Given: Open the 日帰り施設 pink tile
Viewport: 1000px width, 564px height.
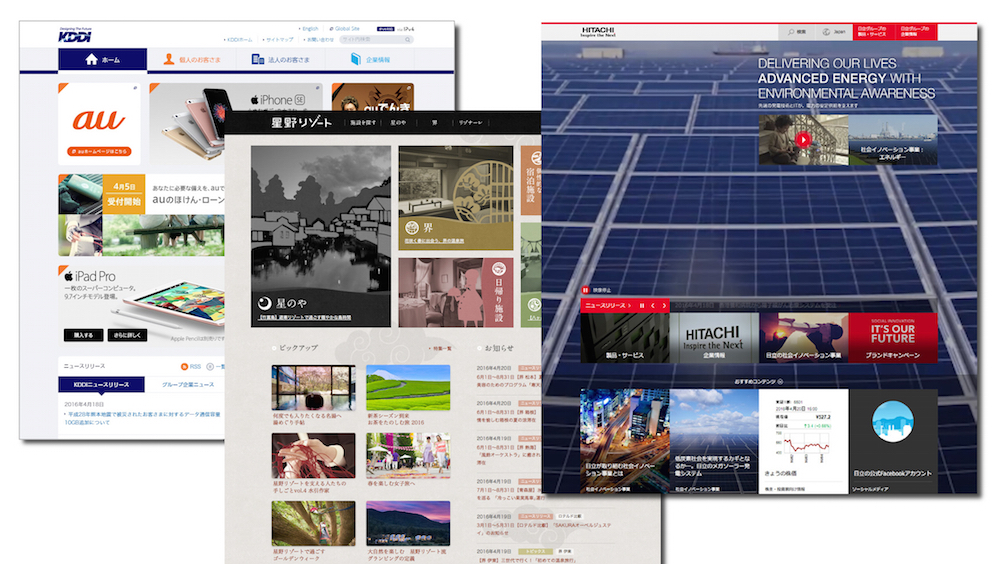Looking at the screenshot, I should [x=455, y=292].
